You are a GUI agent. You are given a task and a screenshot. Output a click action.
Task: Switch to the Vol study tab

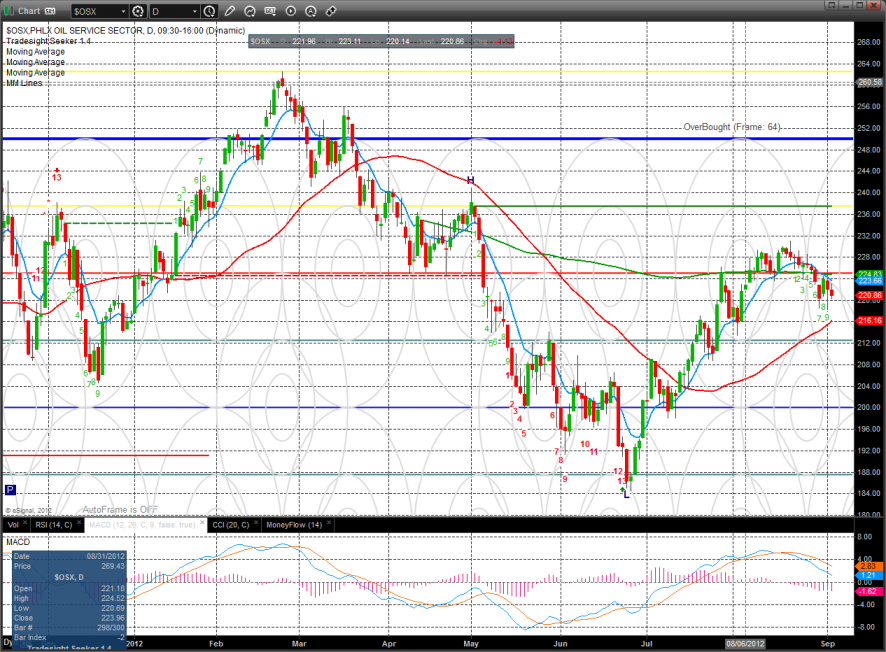[x=13, y=524]
